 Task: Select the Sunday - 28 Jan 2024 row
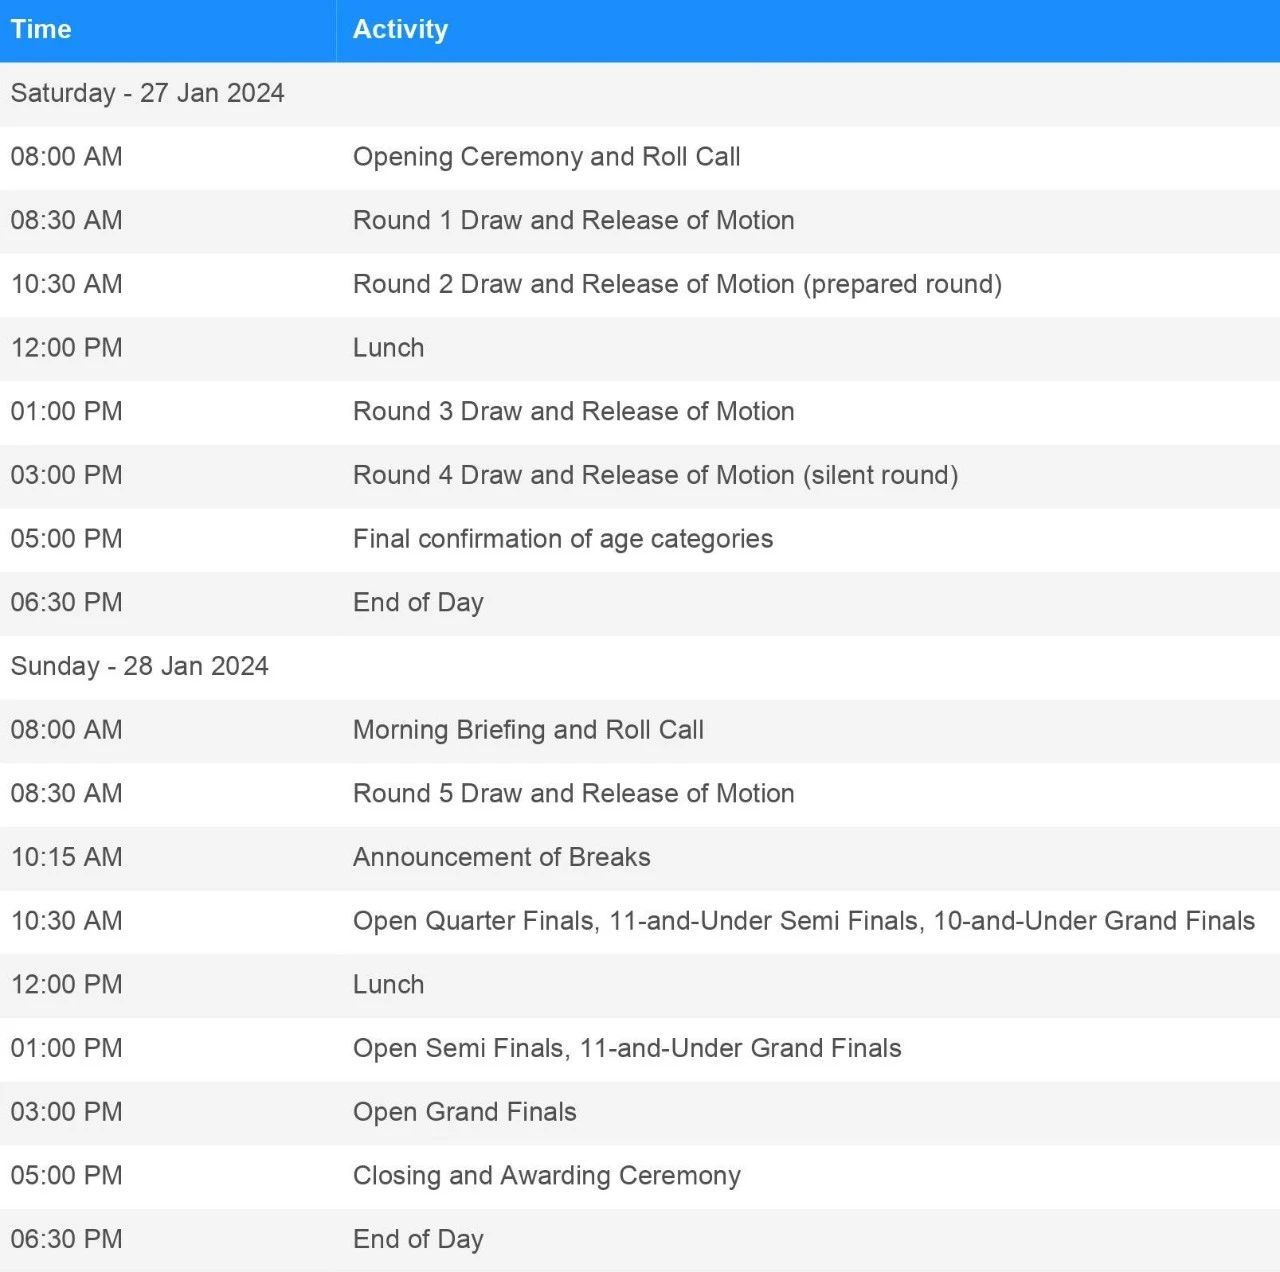coord(140,666)
